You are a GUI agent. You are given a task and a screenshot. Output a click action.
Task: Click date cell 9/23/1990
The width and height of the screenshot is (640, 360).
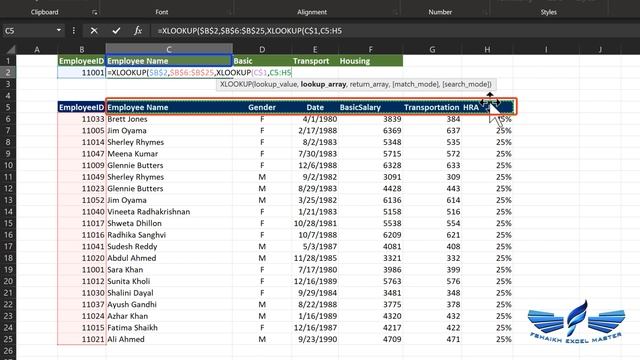tap(315, 339)
